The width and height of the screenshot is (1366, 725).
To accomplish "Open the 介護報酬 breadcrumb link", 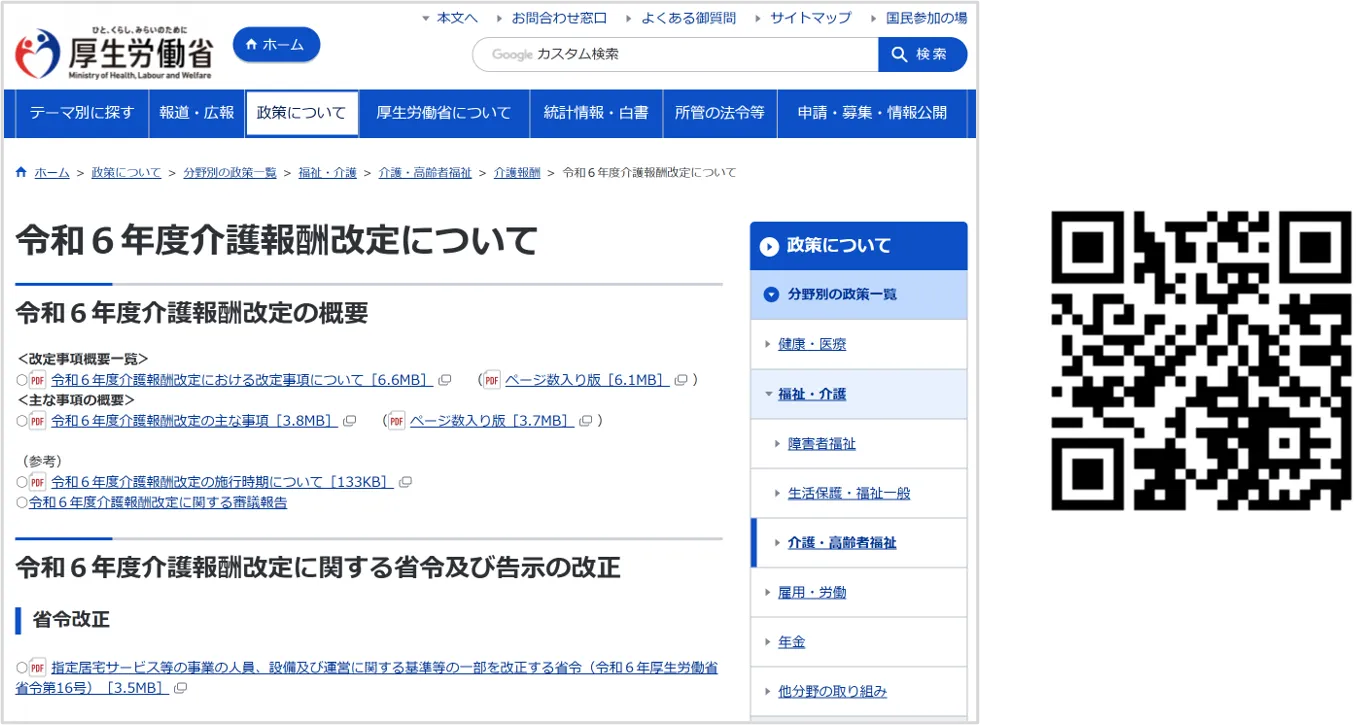I will tap(517, 173).
